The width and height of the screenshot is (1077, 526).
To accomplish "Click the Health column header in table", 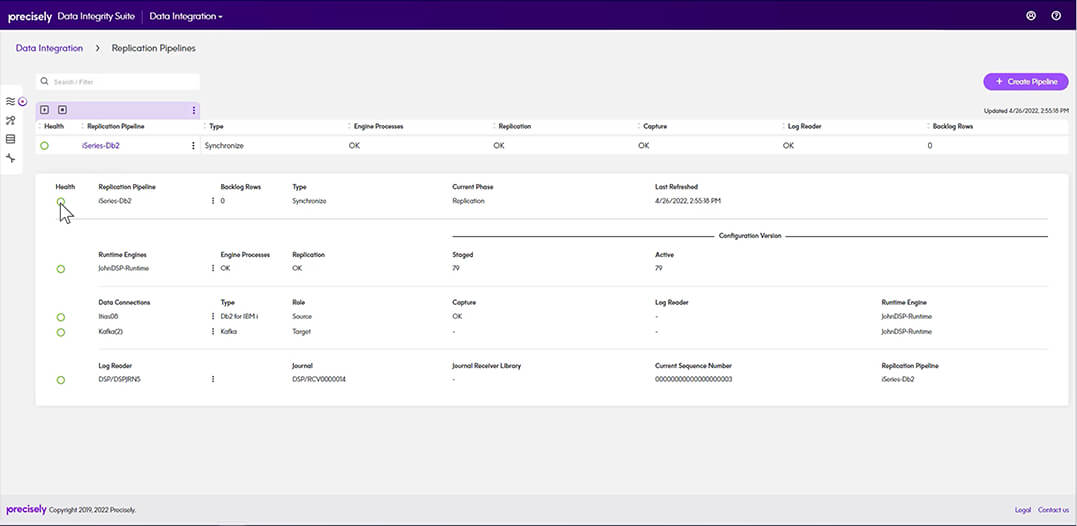I will pos(54,127).
